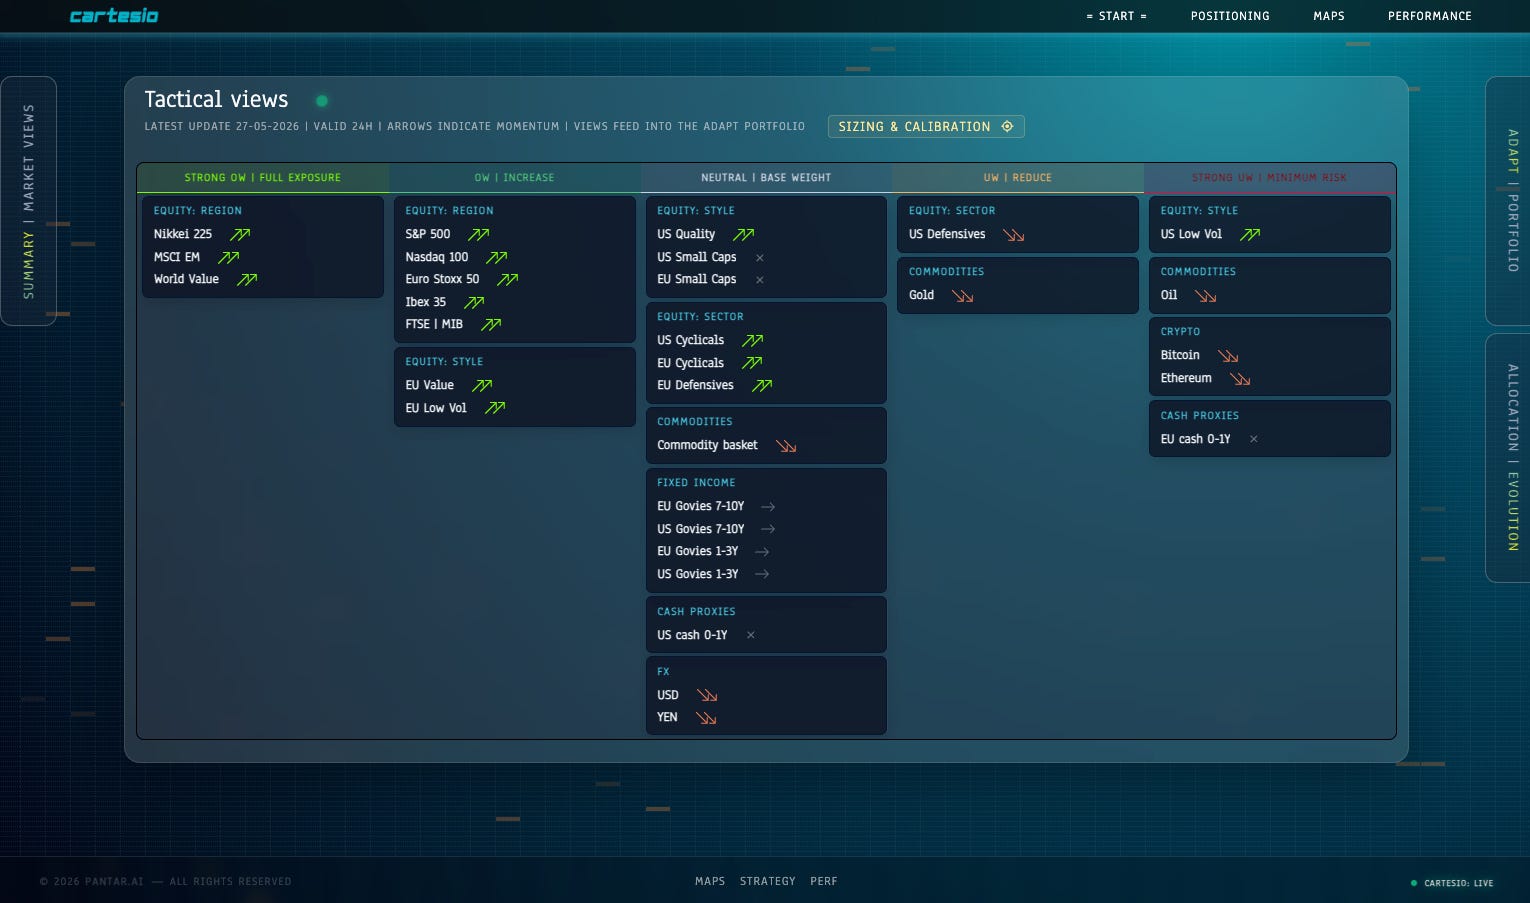Screen dimensions: 1530x903
Task: Click the x marker next to US cash 0-1Y
Action: pyautogui.click(x=751, y=635)
